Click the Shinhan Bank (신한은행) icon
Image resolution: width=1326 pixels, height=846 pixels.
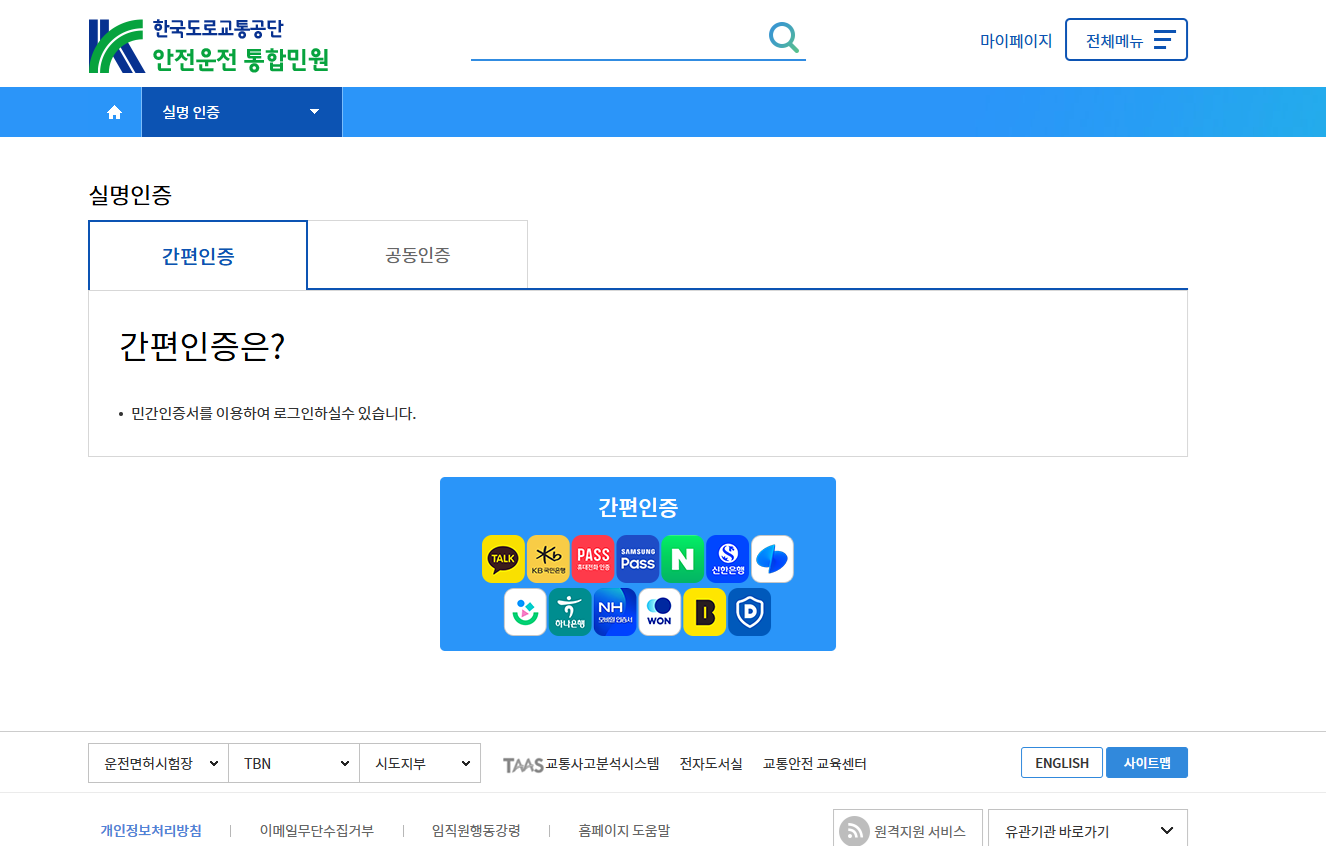[727, 559]
